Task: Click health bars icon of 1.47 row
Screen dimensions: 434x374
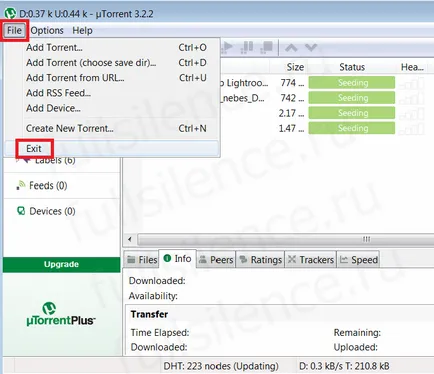Action: pyautogui.click(x=412, y=128)
